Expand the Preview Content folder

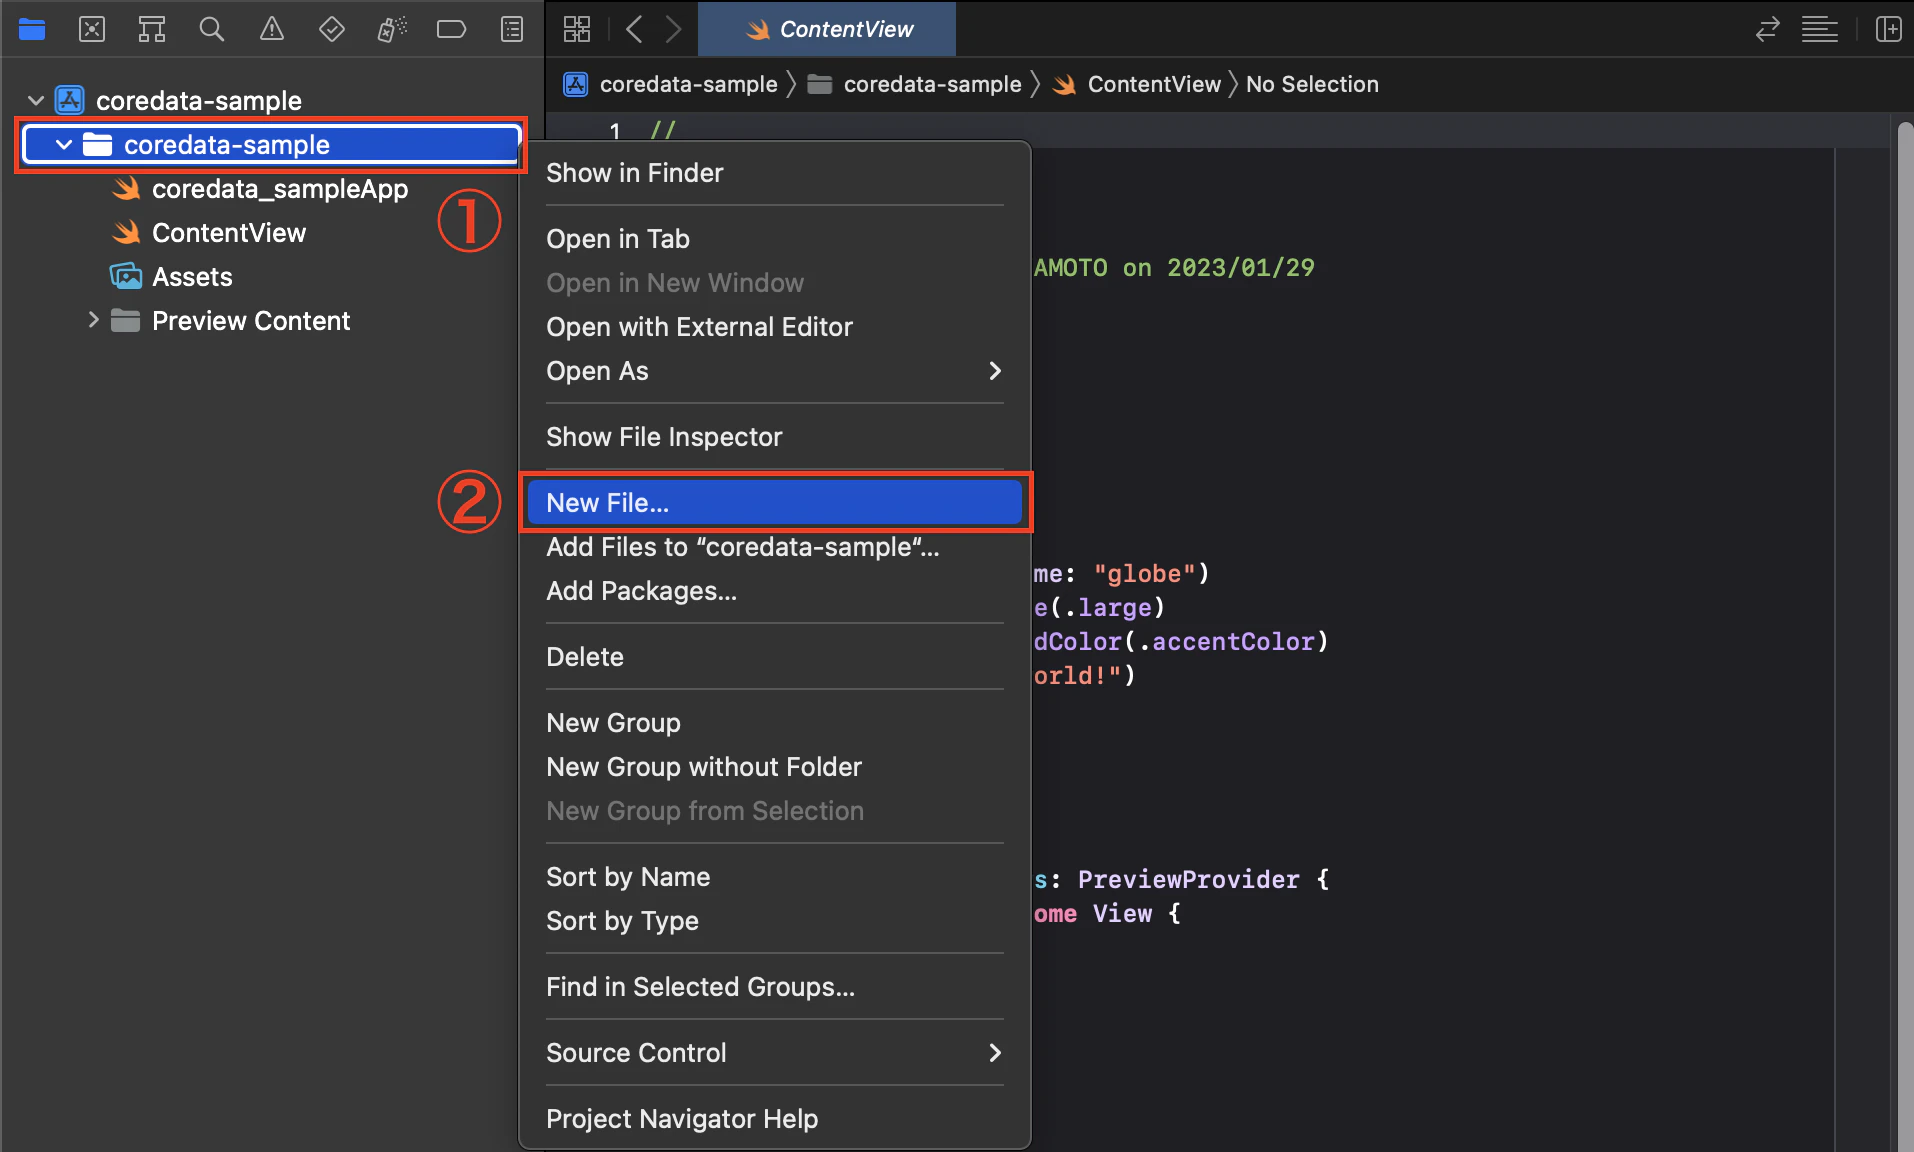93,320
